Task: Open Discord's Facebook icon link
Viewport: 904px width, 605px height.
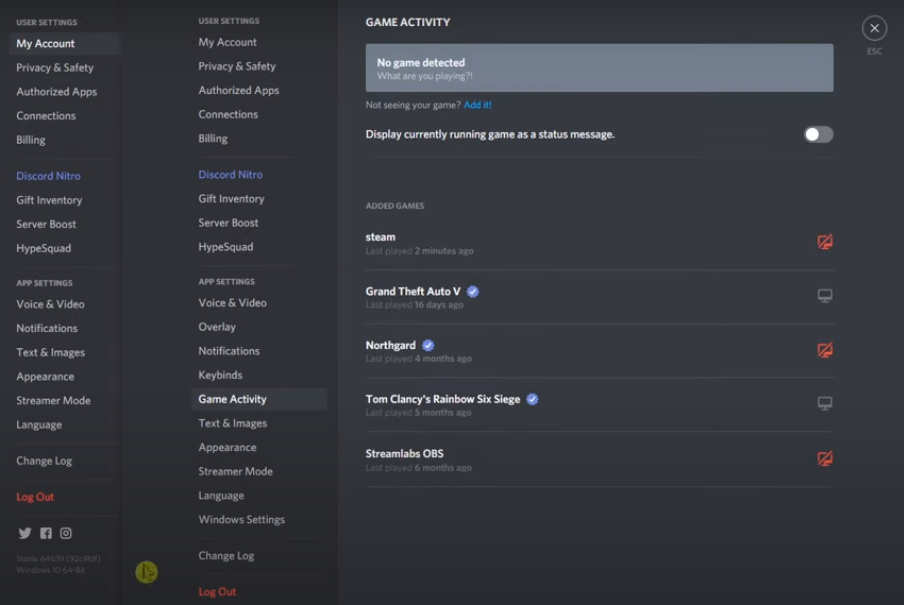Action: point(46,533)
